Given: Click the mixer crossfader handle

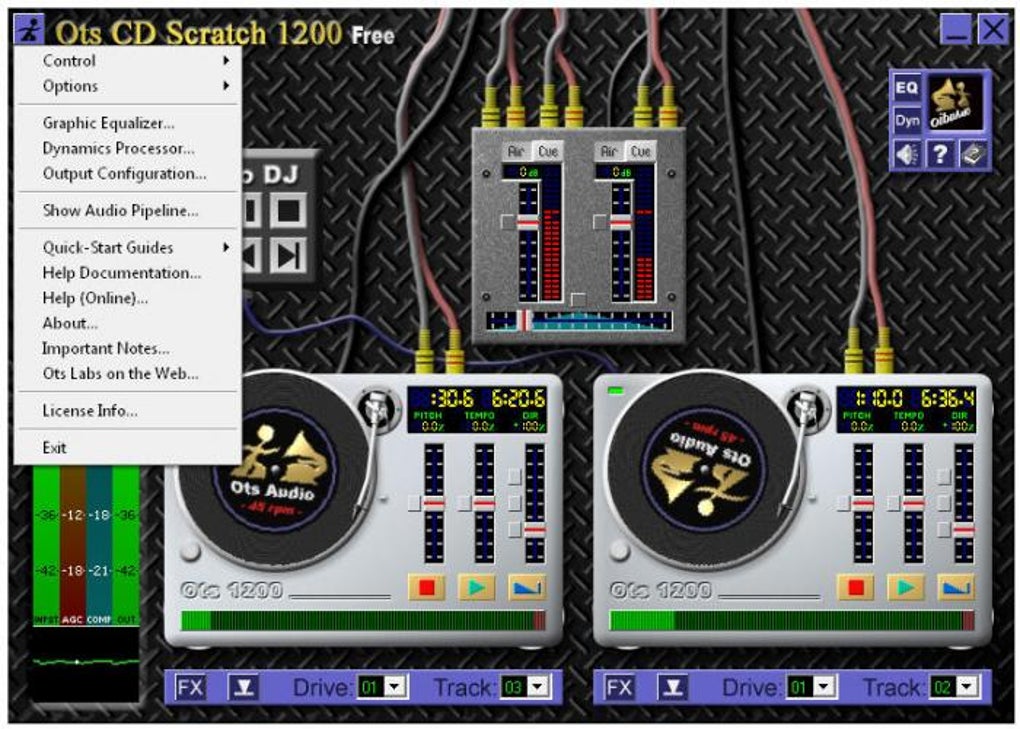Looking at the screenshot, I should 524,320.
